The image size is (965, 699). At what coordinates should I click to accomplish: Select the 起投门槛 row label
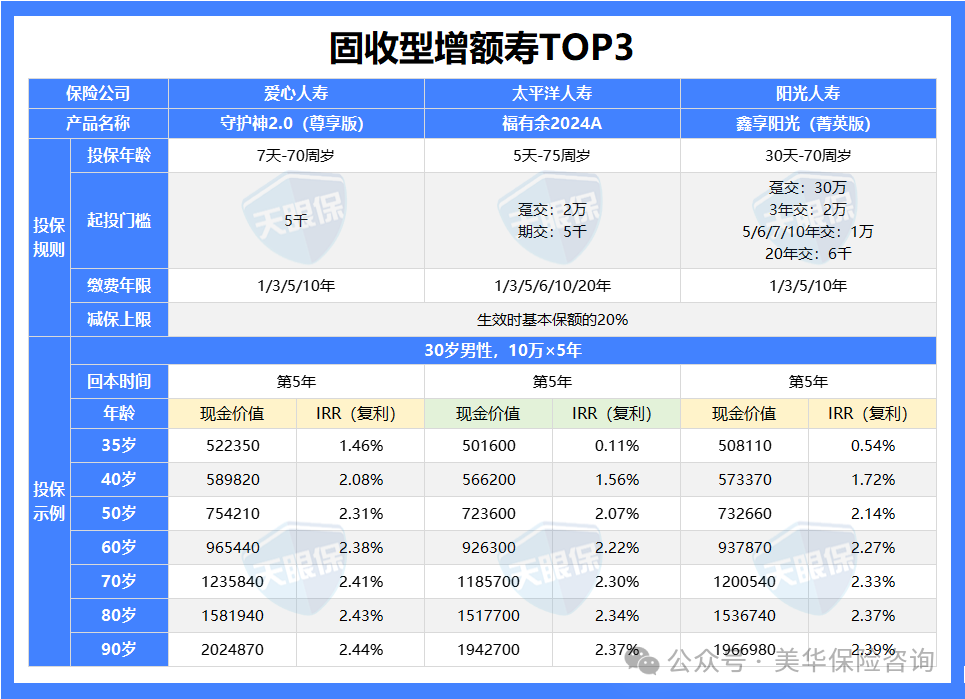coord(119,221)
